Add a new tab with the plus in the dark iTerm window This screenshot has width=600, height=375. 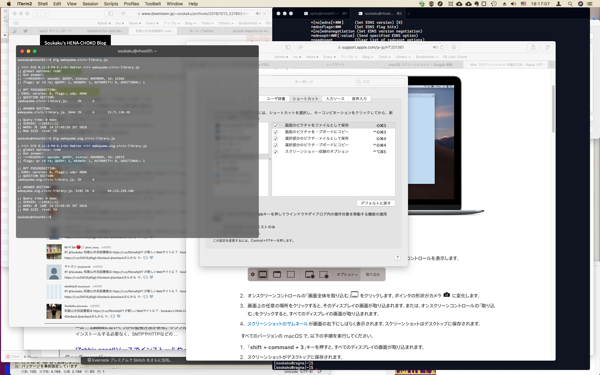[x=408, y=13]
